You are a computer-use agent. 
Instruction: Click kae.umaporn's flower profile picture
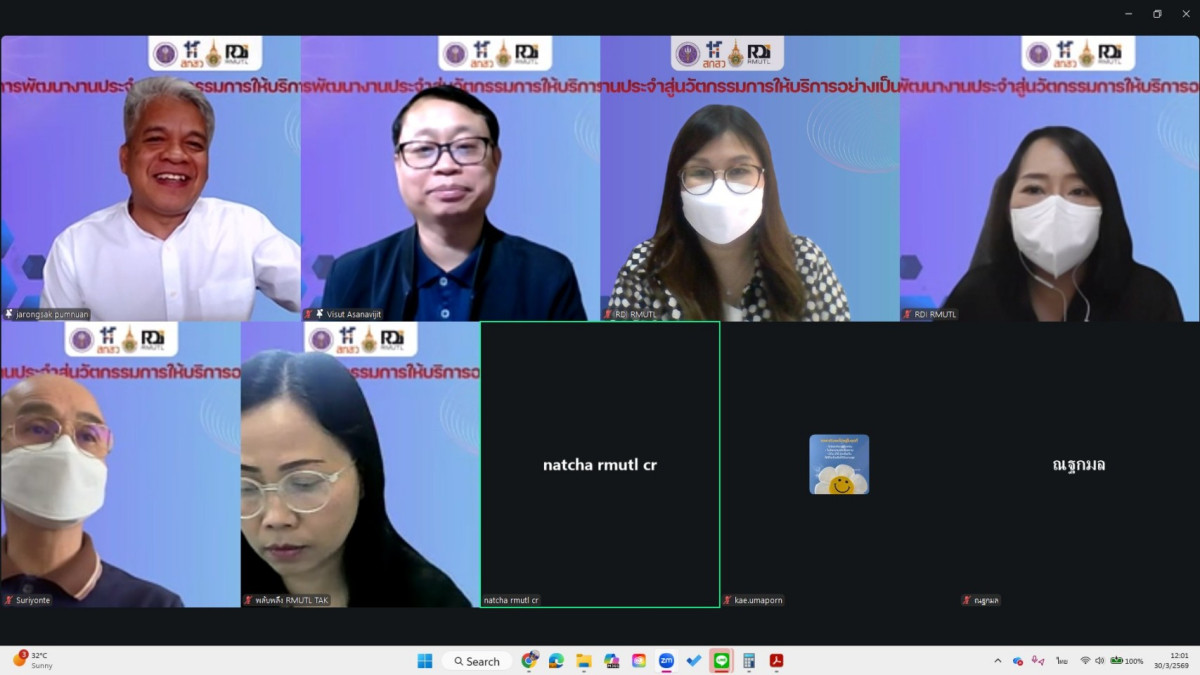[839, 464]
